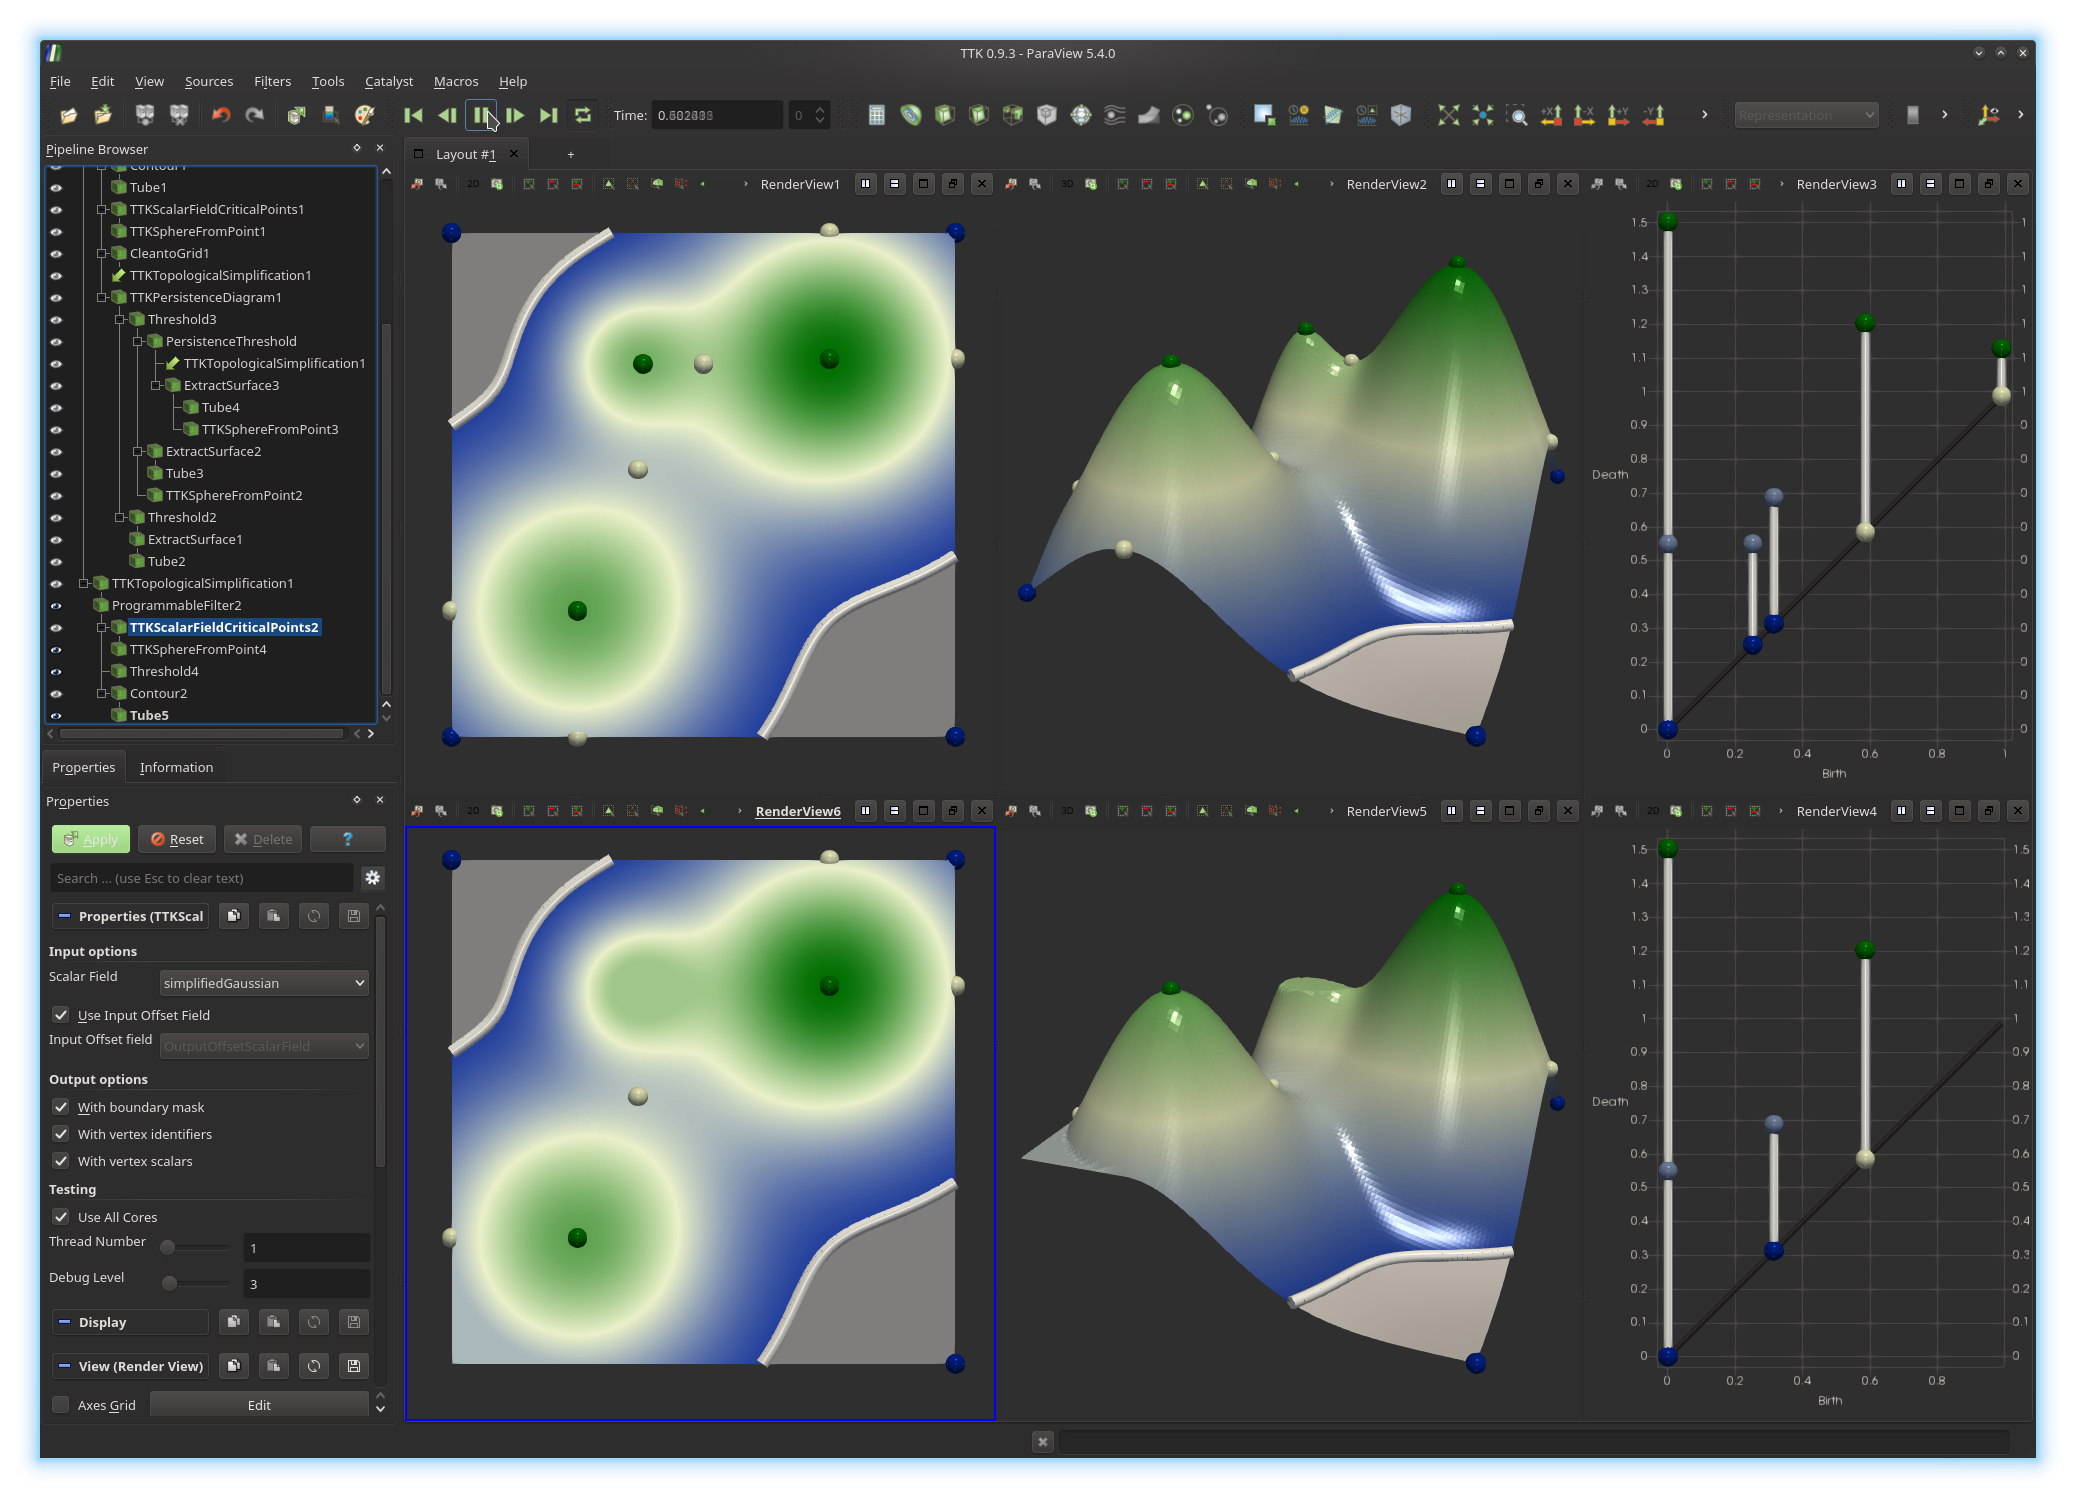Screen dimensions: 2076x1498
Task: Uncheck Use Input Offset Field
Action: (x=61, y=1015)
